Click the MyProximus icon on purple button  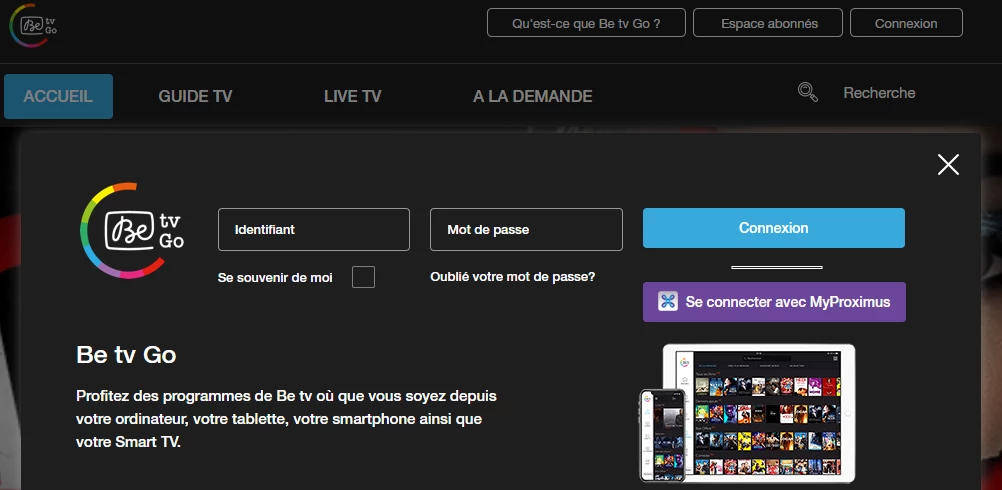[x=668, y=302]
